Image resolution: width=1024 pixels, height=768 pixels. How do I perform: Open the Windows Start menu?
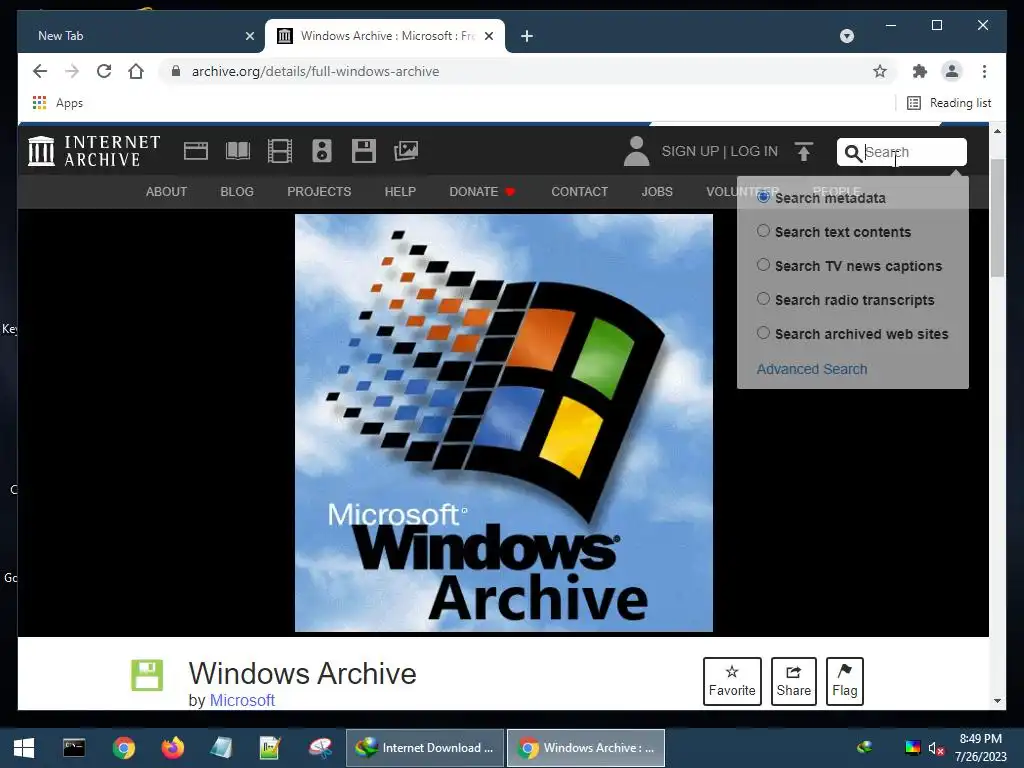click(x=24, y=748)
